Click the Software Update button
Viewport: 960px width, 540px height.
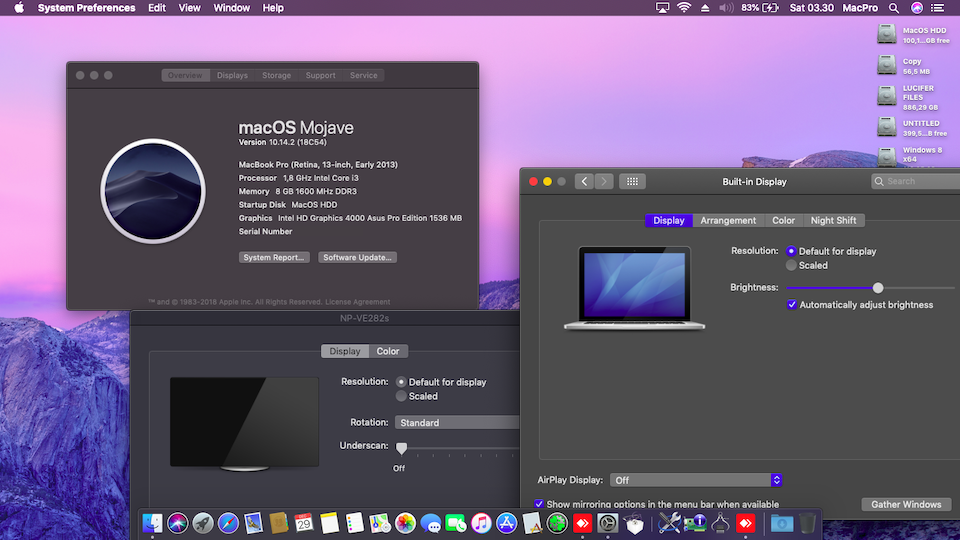[x=357, y=257]
